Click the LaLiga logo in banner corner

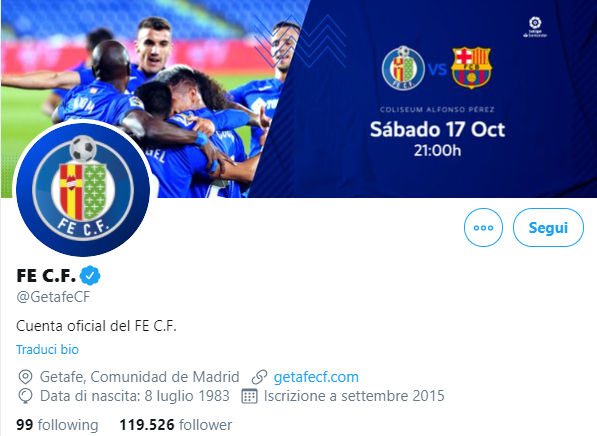pyautogui.click(x=535, y=27)
